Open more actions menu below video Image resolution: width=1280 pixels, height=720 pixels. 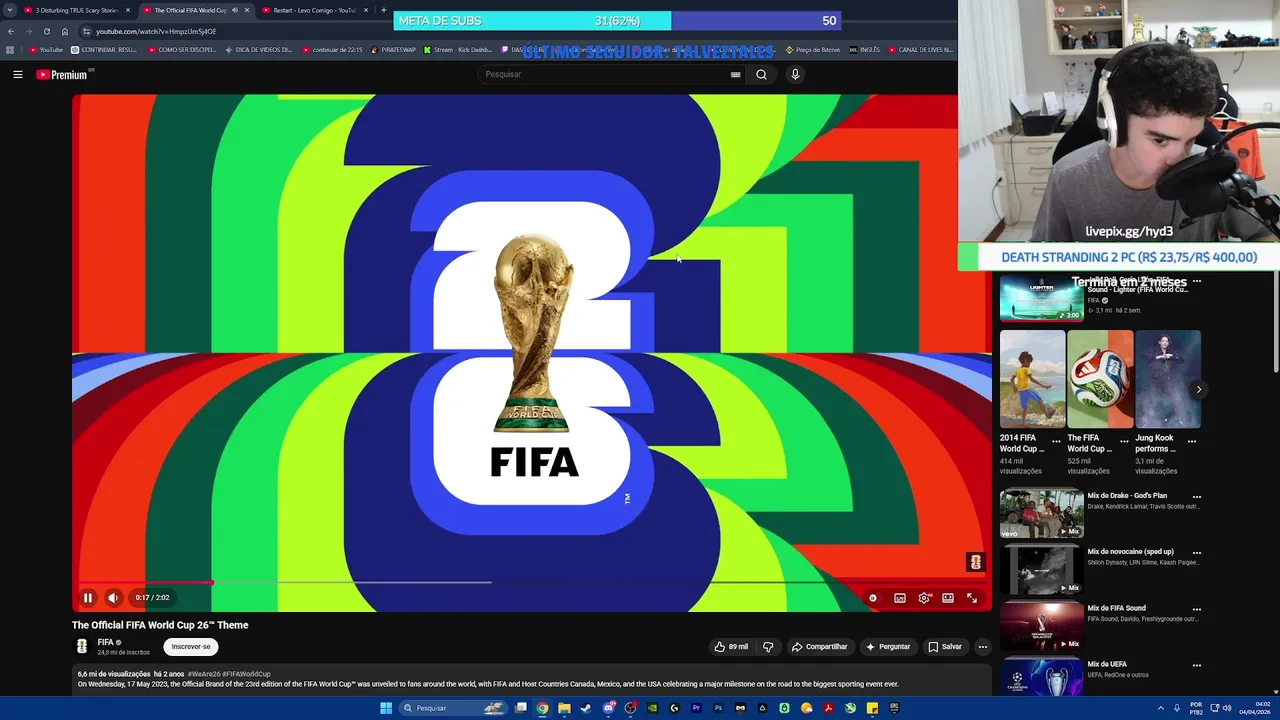coord(982,647)
